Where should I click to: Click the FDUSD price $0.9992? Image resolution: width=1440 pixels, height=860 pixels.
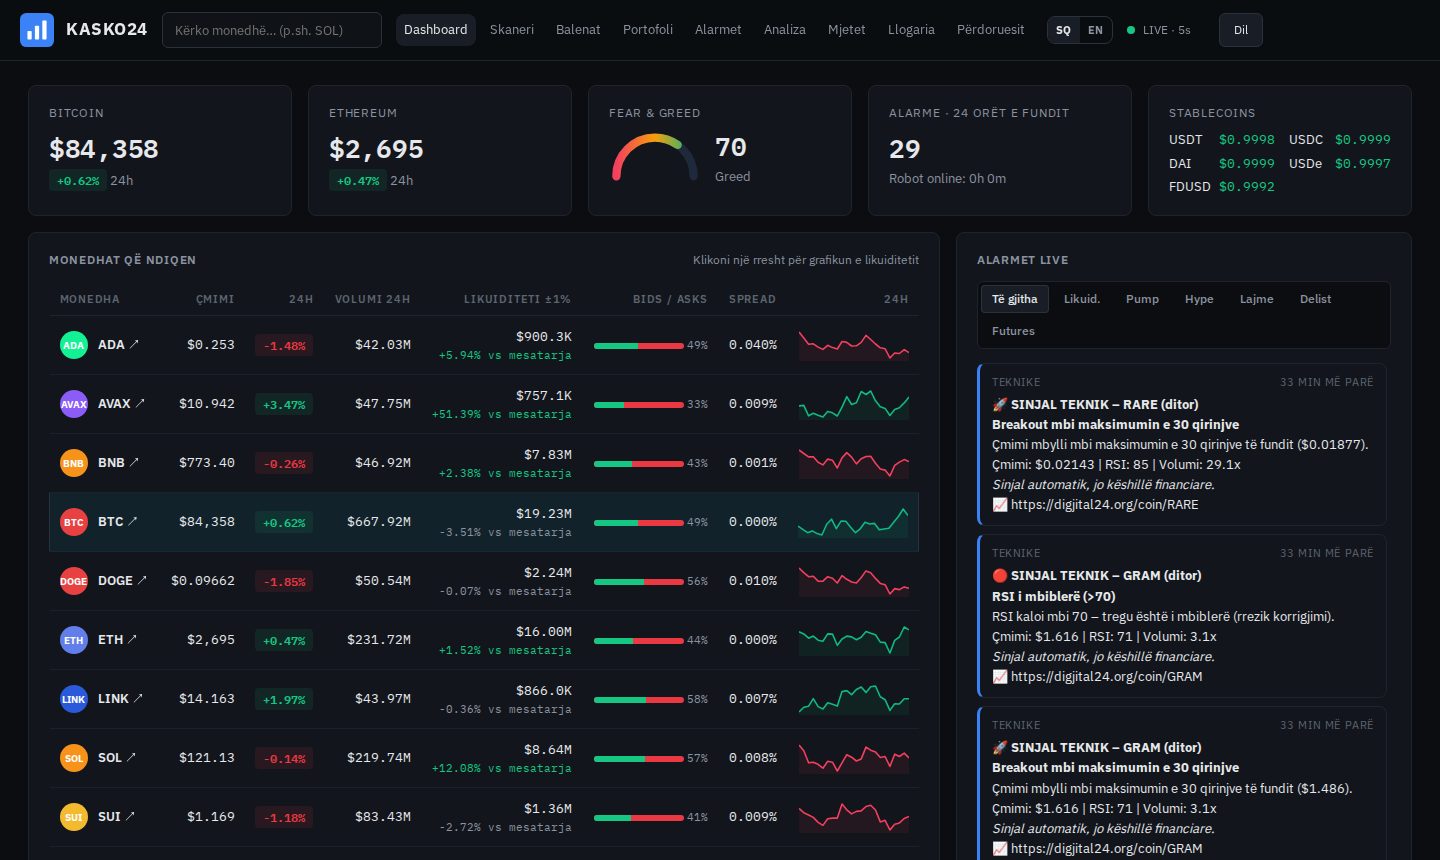(1246, 187)
